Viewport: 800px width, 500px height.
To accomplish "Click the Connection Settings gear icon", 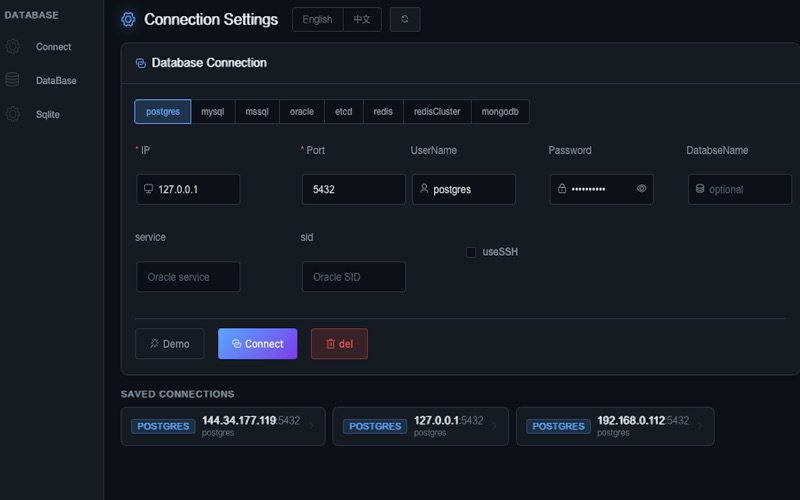I will tap(128, 19).
